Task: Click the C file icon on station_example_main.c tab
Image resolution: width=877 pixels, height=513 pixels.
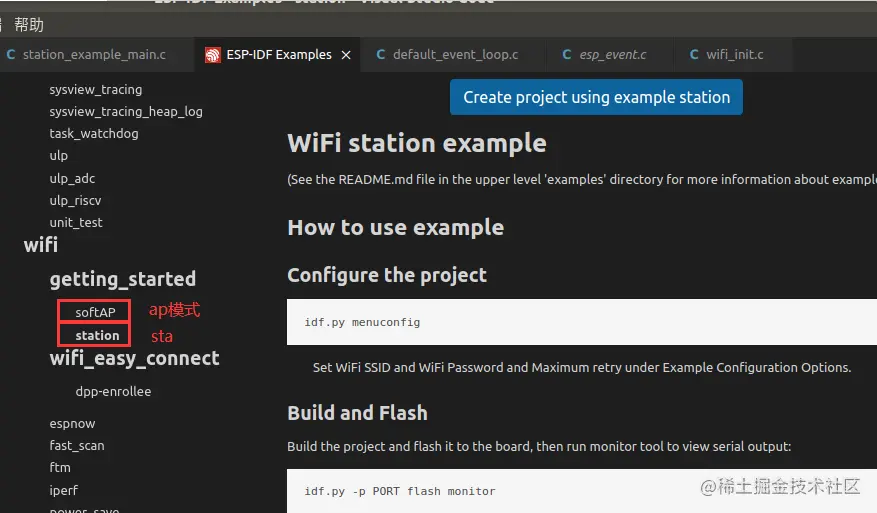Action: pyautogui.click(x=11, y=55)
